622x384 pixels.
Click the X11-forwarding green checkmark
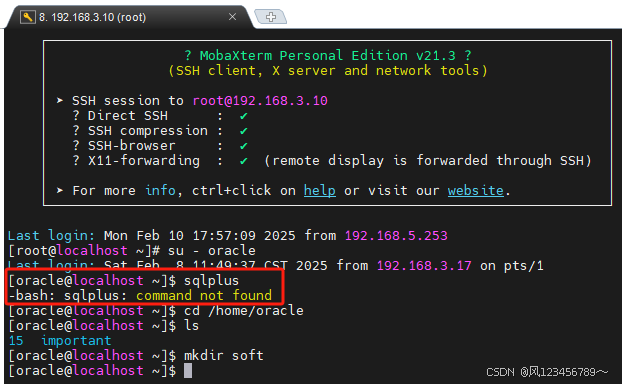click(x=244, y=161)
